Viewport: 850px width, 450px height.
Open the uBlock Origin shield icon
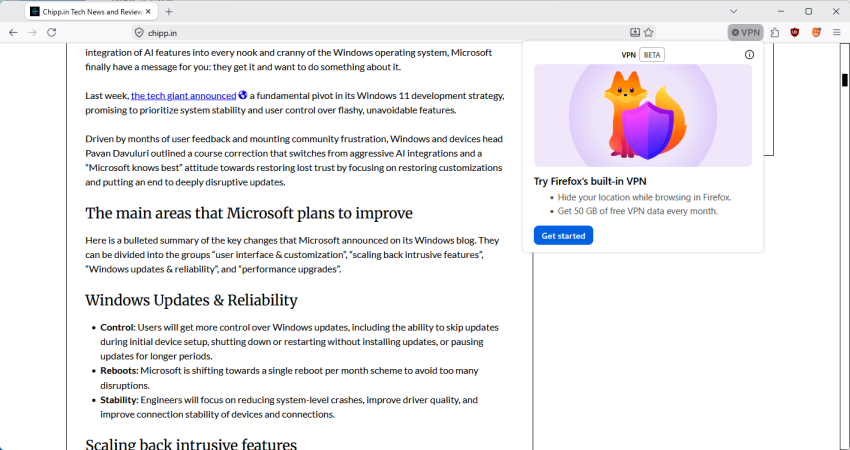tap(795, 32)
